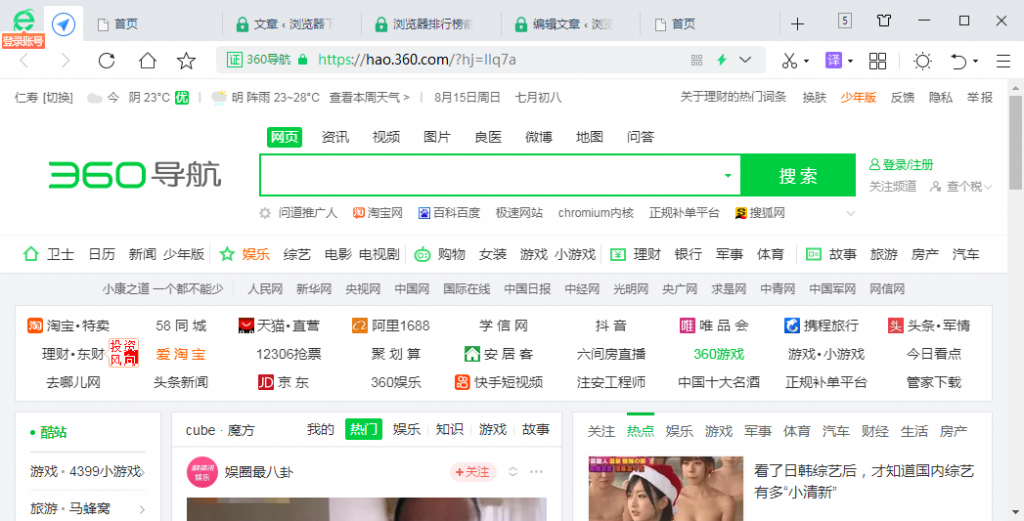Click 登录/注册 link

coord(901,165)
